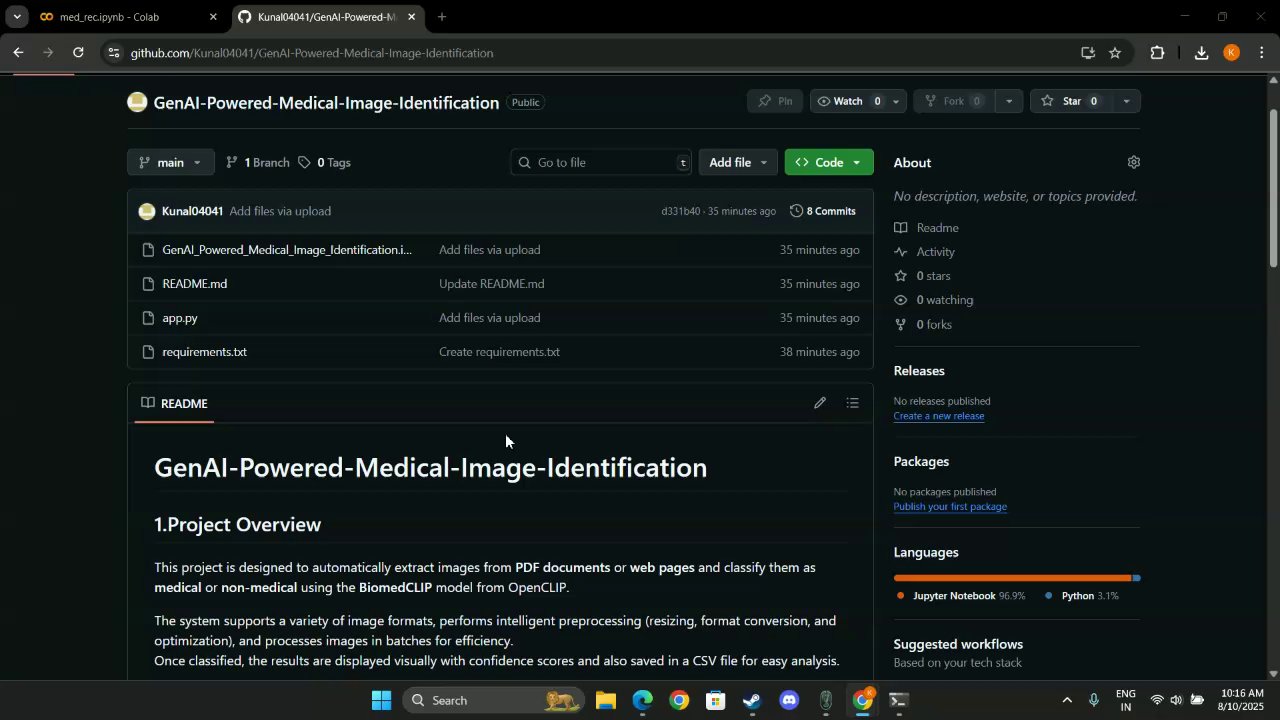View the 0 Tags list
Screen dimensions: 1280x720
click(x=324, y=162)
